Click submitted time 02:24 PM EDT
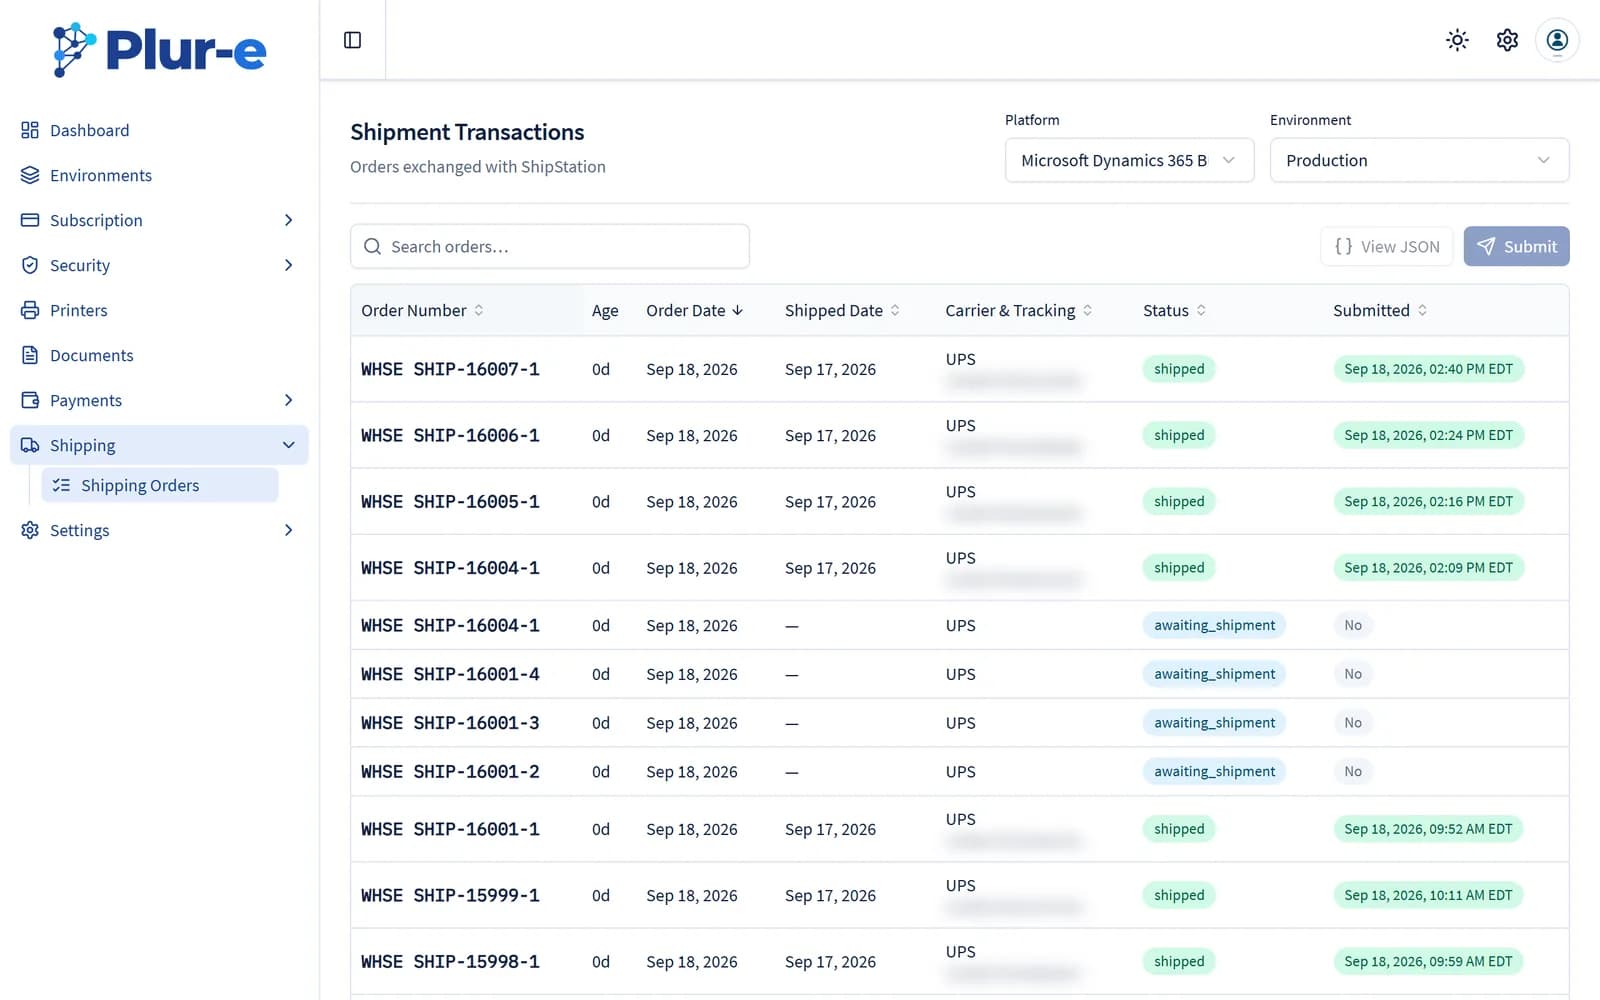This screenshot has width=1600, height=1000. click(x=1428, y=435)
